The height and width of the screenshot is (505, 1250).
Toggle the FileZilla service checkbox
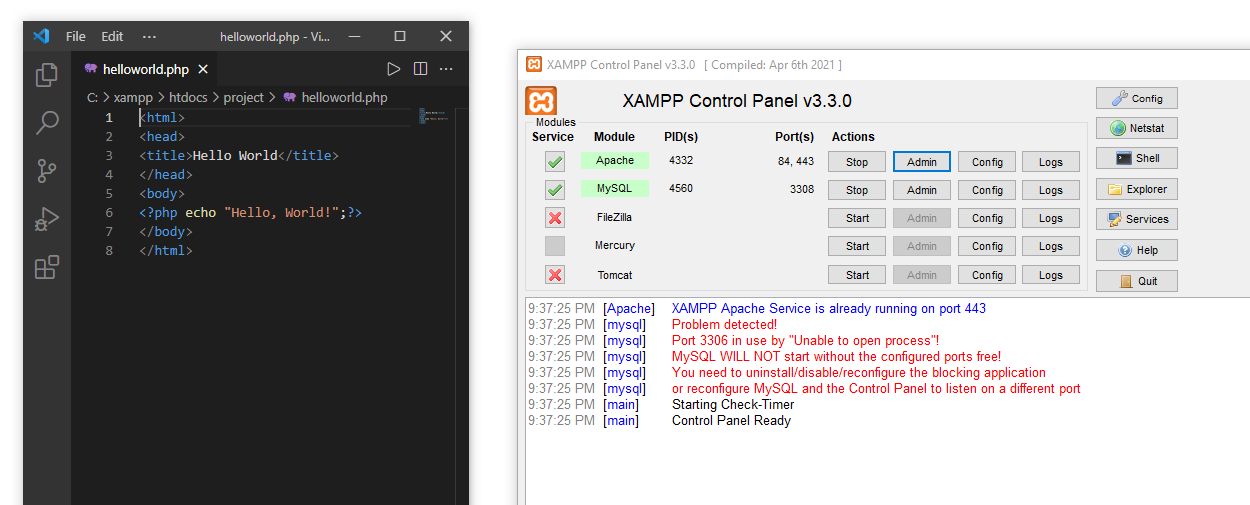(555, 218)
